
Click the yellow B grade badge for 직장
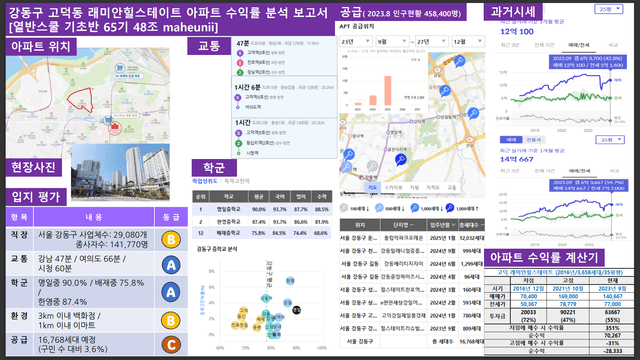171,240
